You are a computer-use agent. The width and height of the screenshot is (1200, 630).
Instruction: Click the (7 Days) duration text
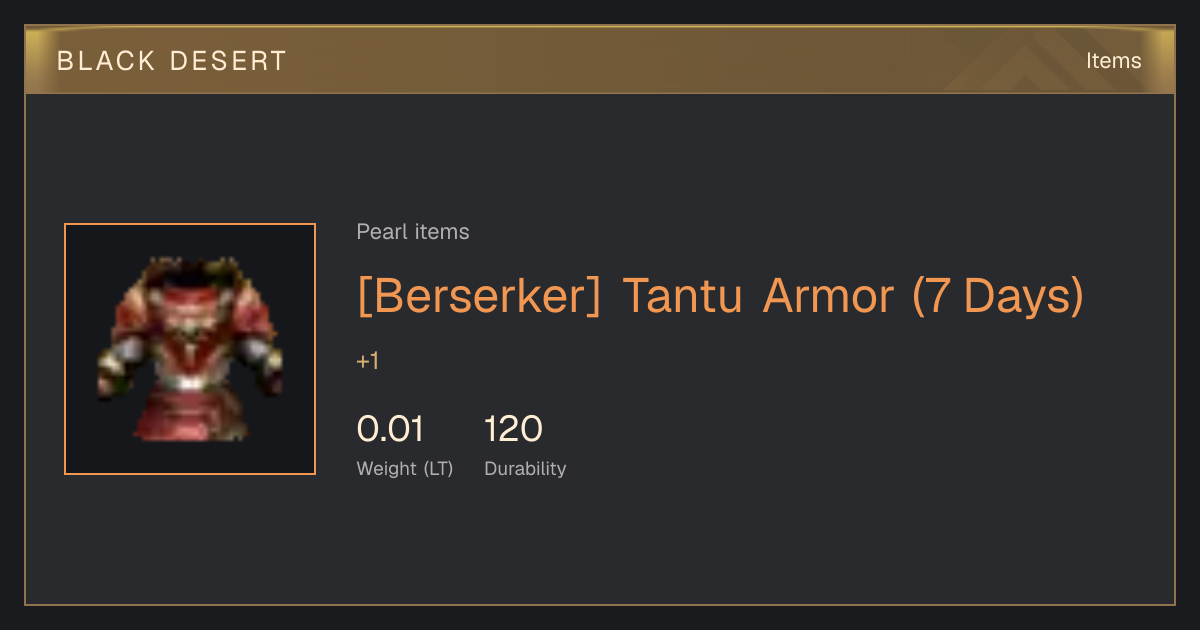coord(998,297)
